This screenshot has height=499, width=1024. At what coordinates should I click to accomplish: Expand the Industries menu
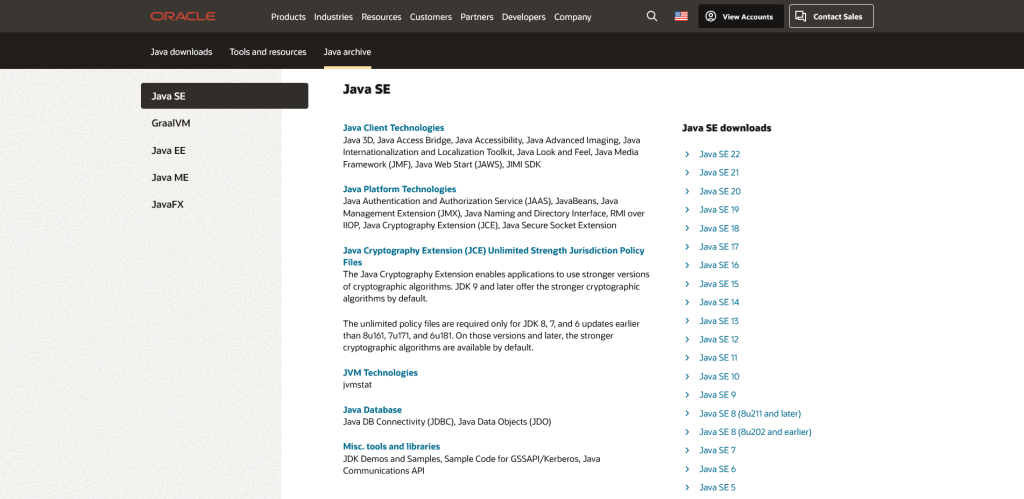[x=333, y=17]
